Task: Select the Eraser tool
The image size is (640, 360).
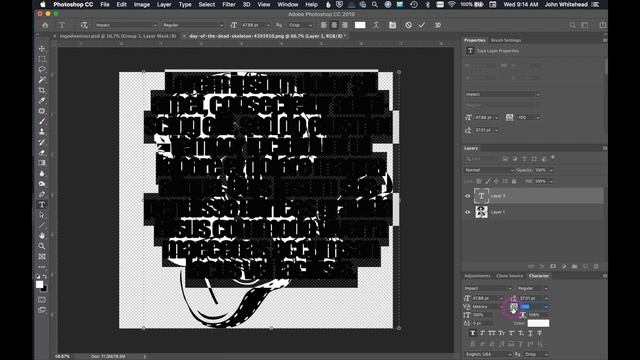Action: tap(42, 153)
